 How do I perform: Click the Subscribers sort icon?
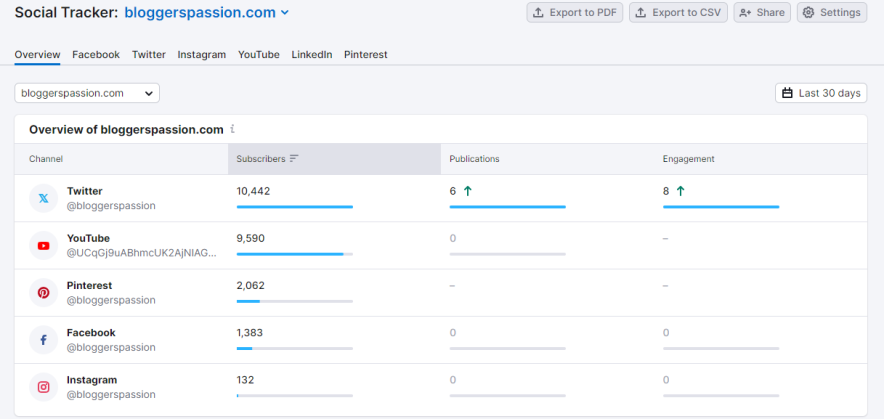294,159
